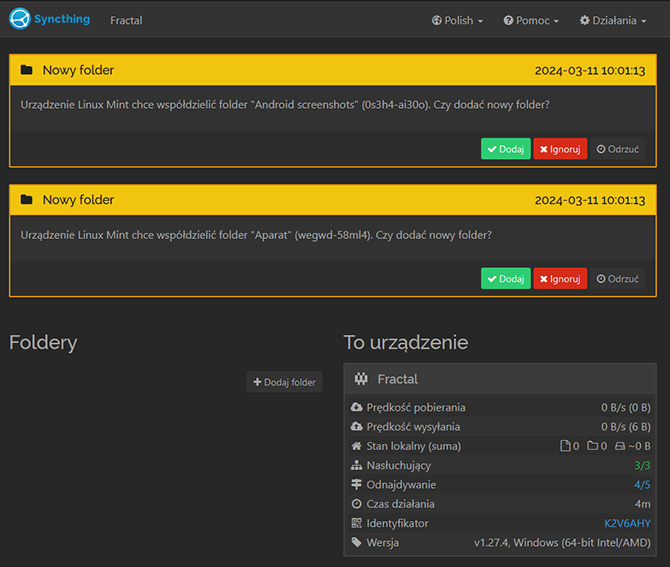The image size is (670, 567).
Task: Click the home icon by Stan lokalny
Action: [356, 446]
